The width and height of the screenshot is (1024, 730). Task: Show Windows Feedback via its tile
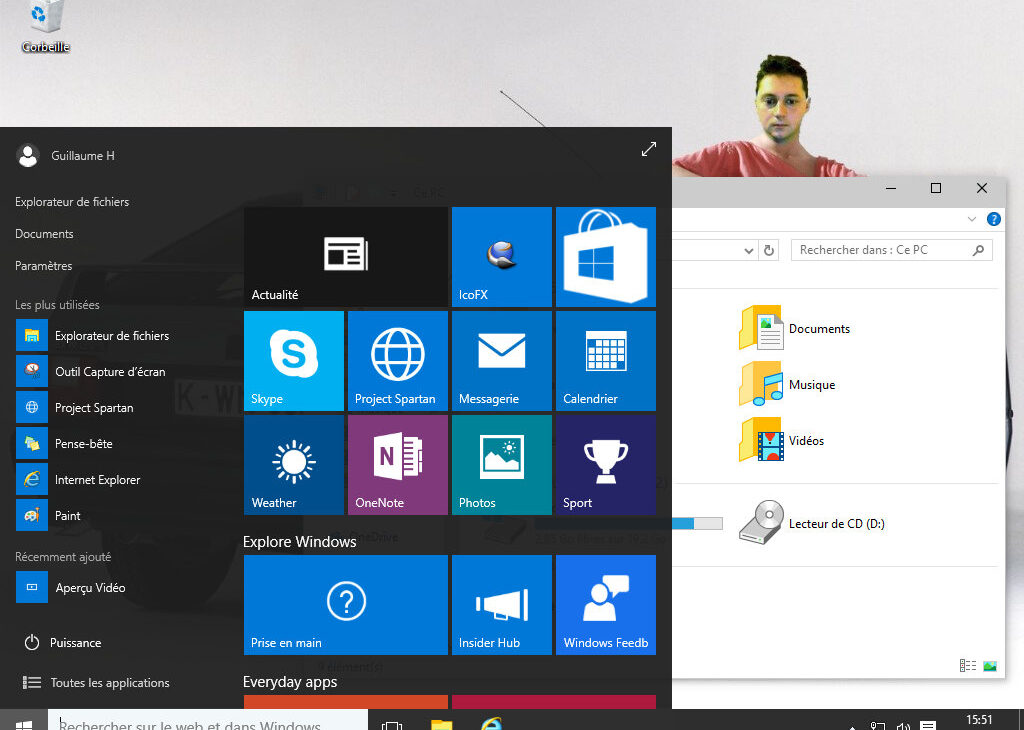[x=605, y=604]
